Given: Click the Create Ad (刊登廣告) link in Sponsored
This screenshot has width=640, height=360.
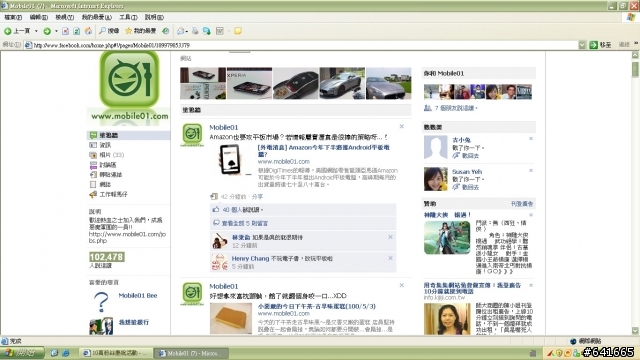Looking at the screenshot, I should (522, 204).
